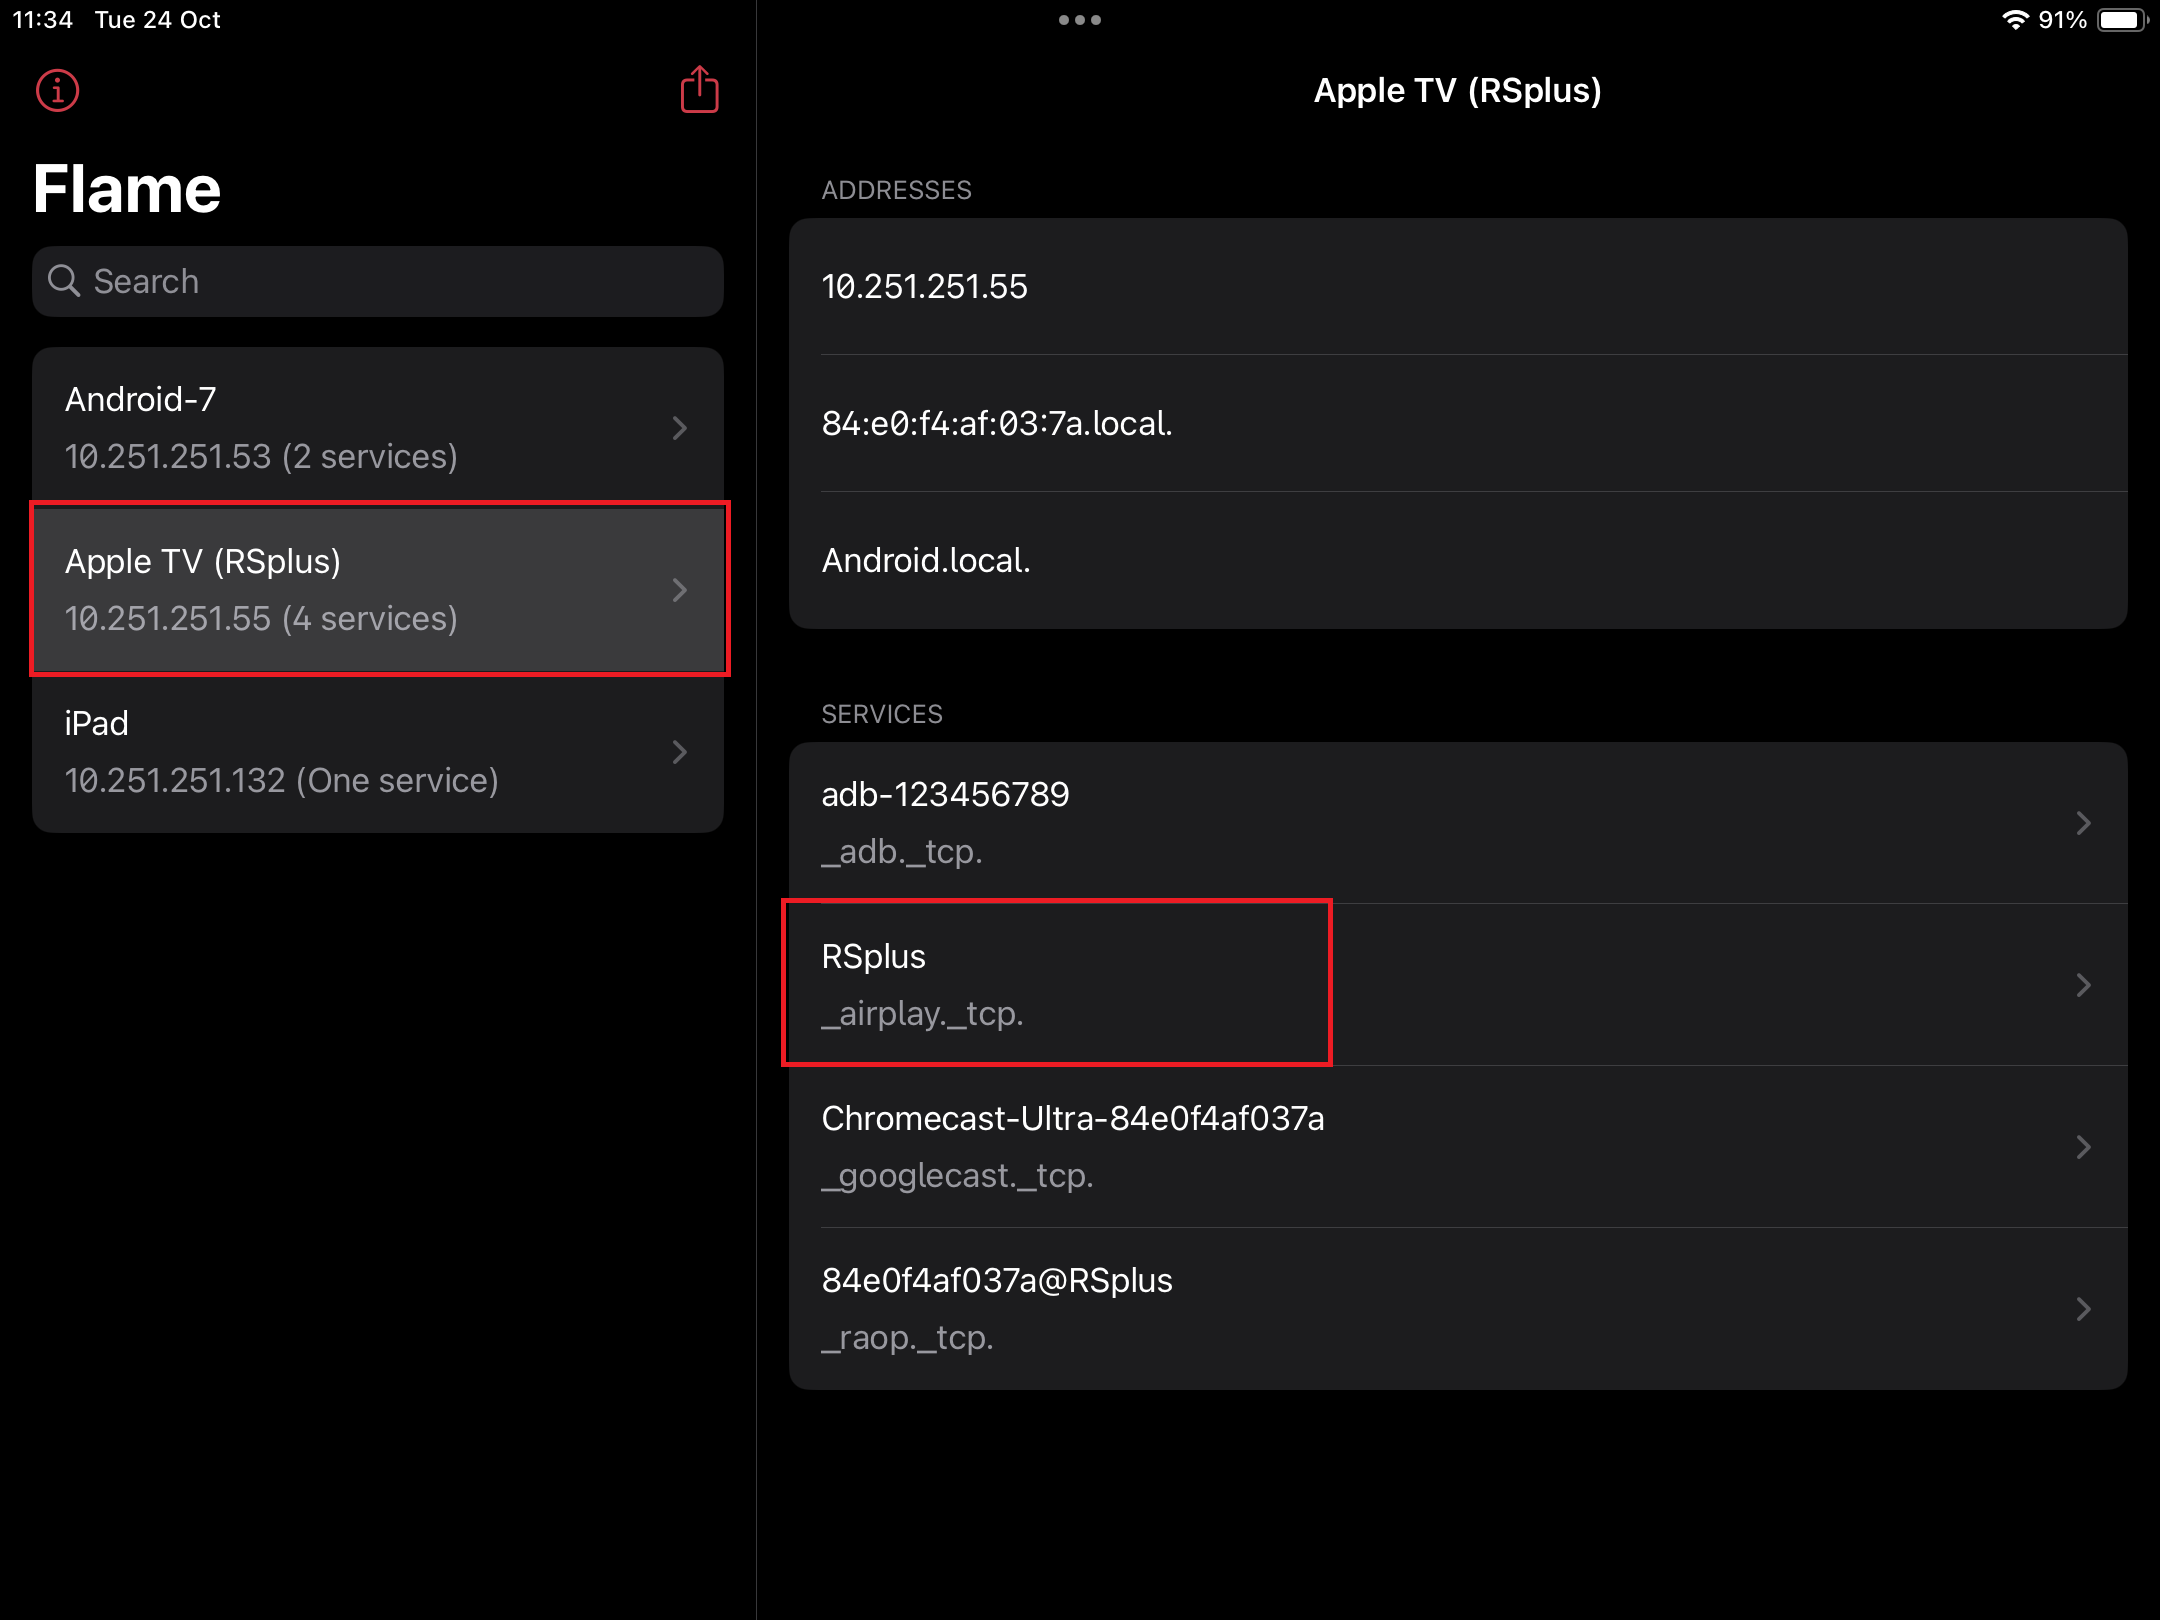
Task: Open the info button
Action: pyautogui.click(x=57, y=91)
